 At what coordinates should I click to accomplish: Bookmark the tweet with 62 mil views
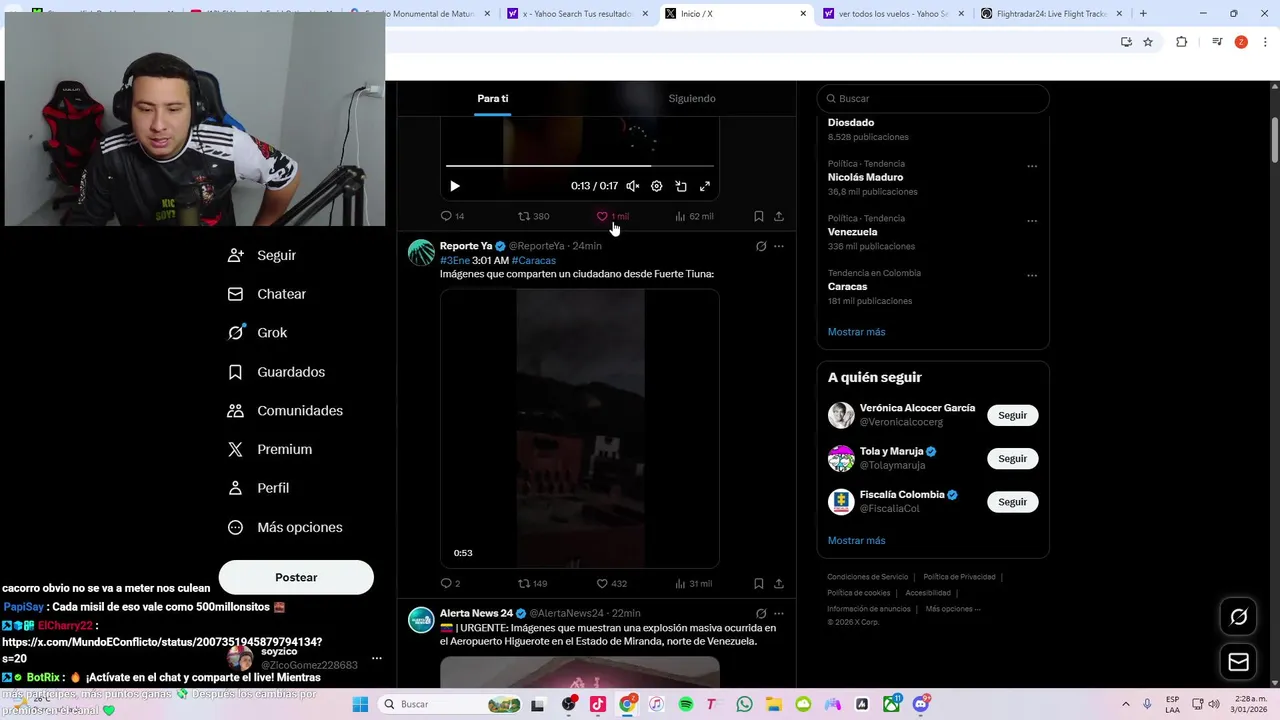[759, 216]
